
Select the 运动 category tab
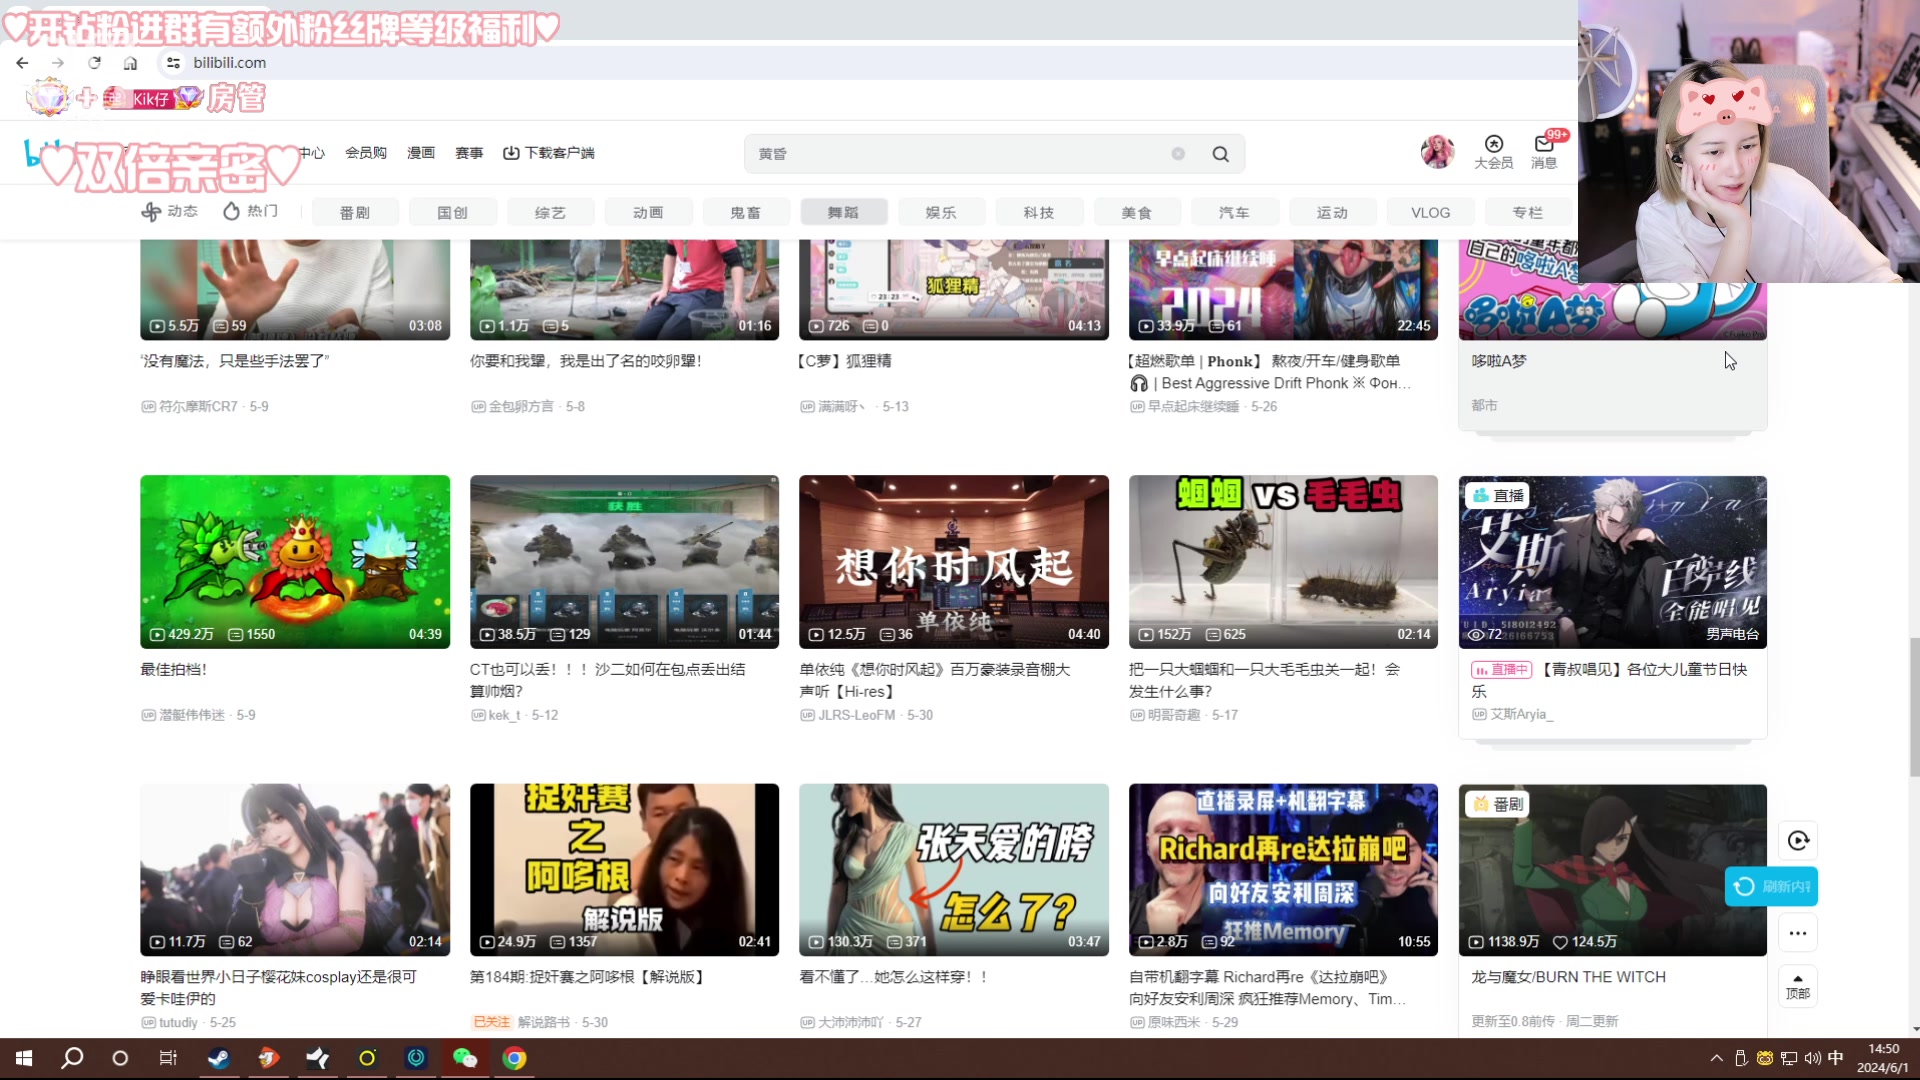pyautogui.click(x=1333, y=212)
